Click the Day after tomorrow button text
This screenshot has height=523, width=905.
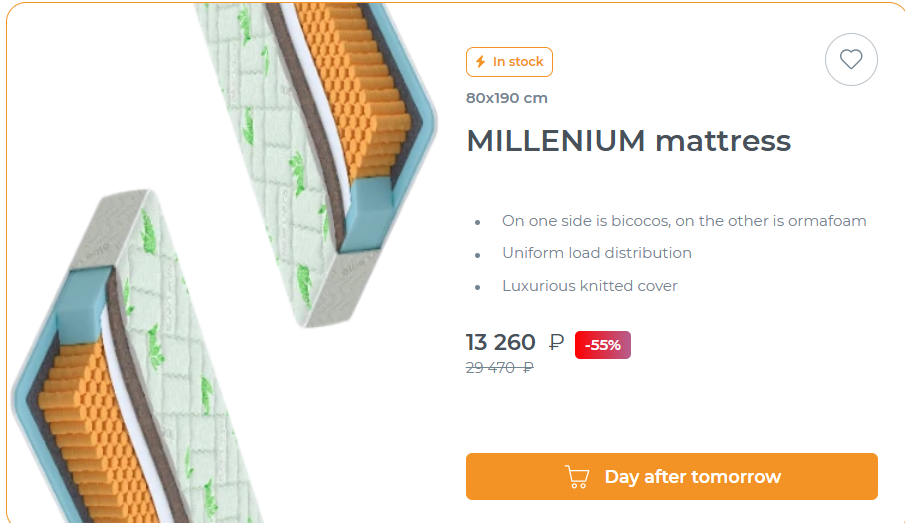[693, 477]
